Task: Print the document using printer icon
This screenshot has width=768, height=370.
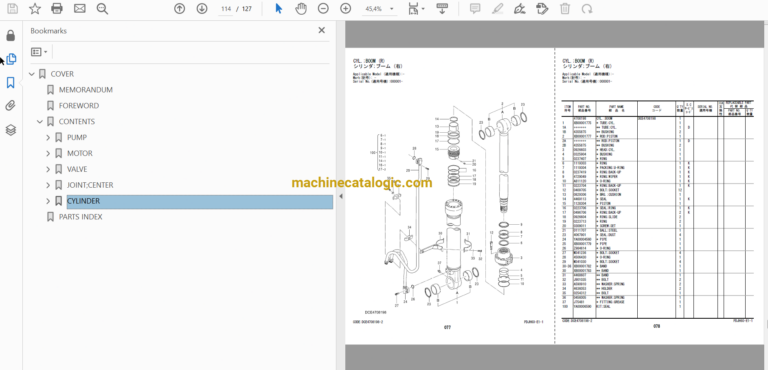Action: tap(57, 8)
